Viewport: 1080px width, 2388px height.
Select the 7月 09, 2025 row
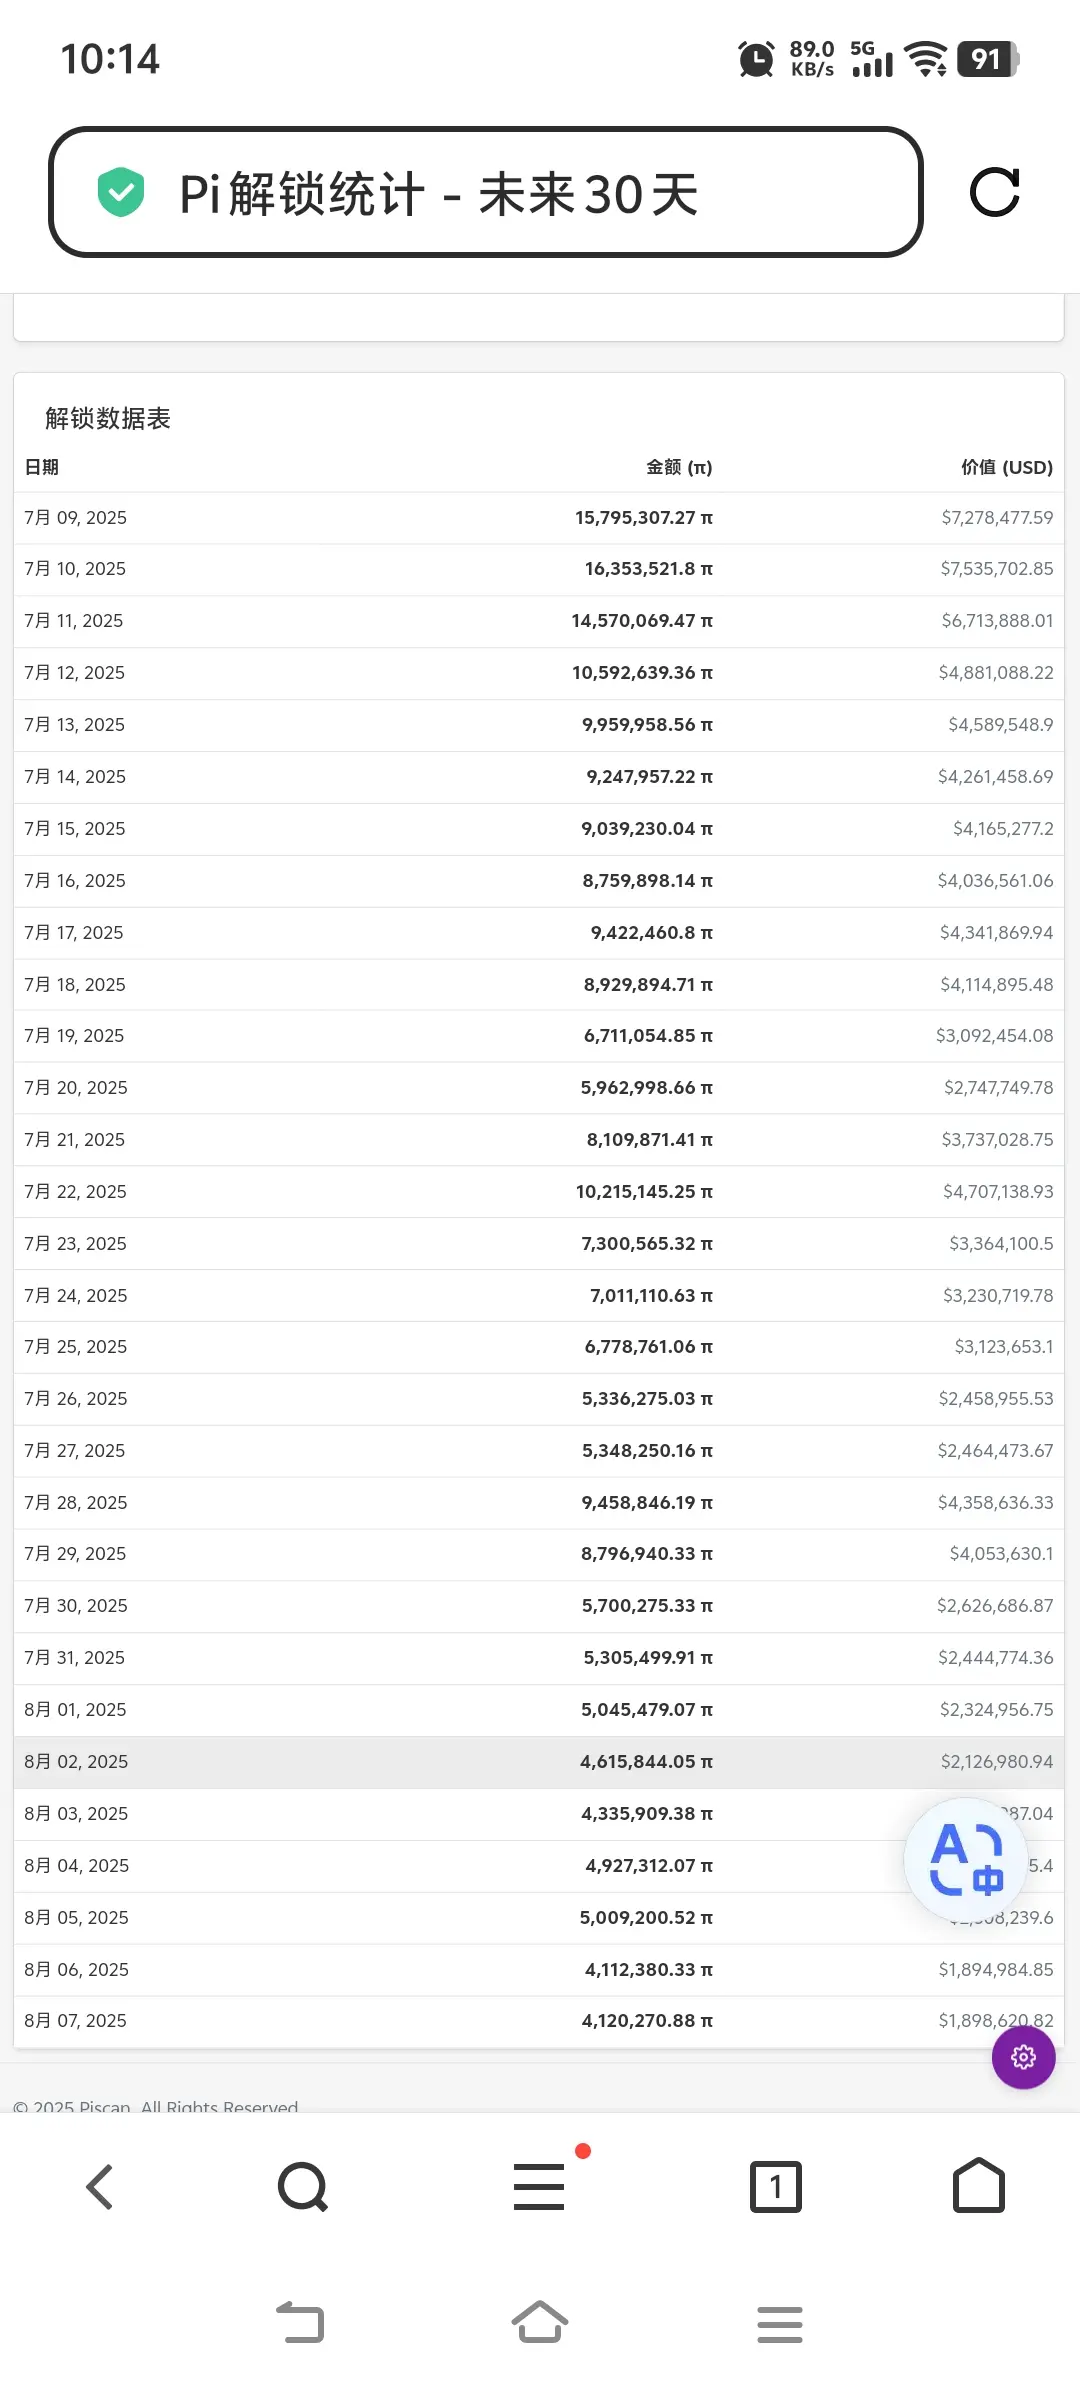[x=539, y=518]
